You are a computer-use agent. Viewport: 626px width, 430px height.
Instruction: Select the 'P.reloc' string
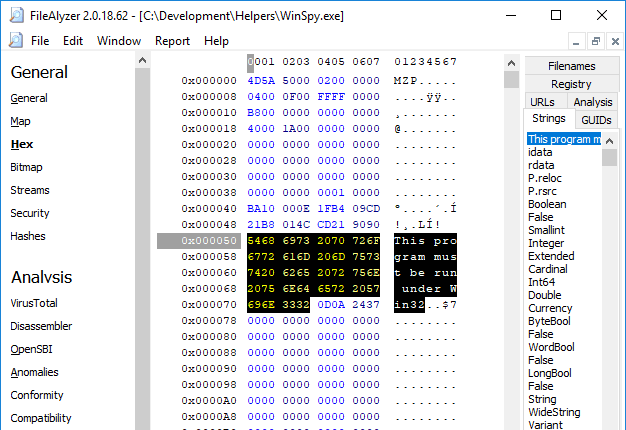pos(545,178)
